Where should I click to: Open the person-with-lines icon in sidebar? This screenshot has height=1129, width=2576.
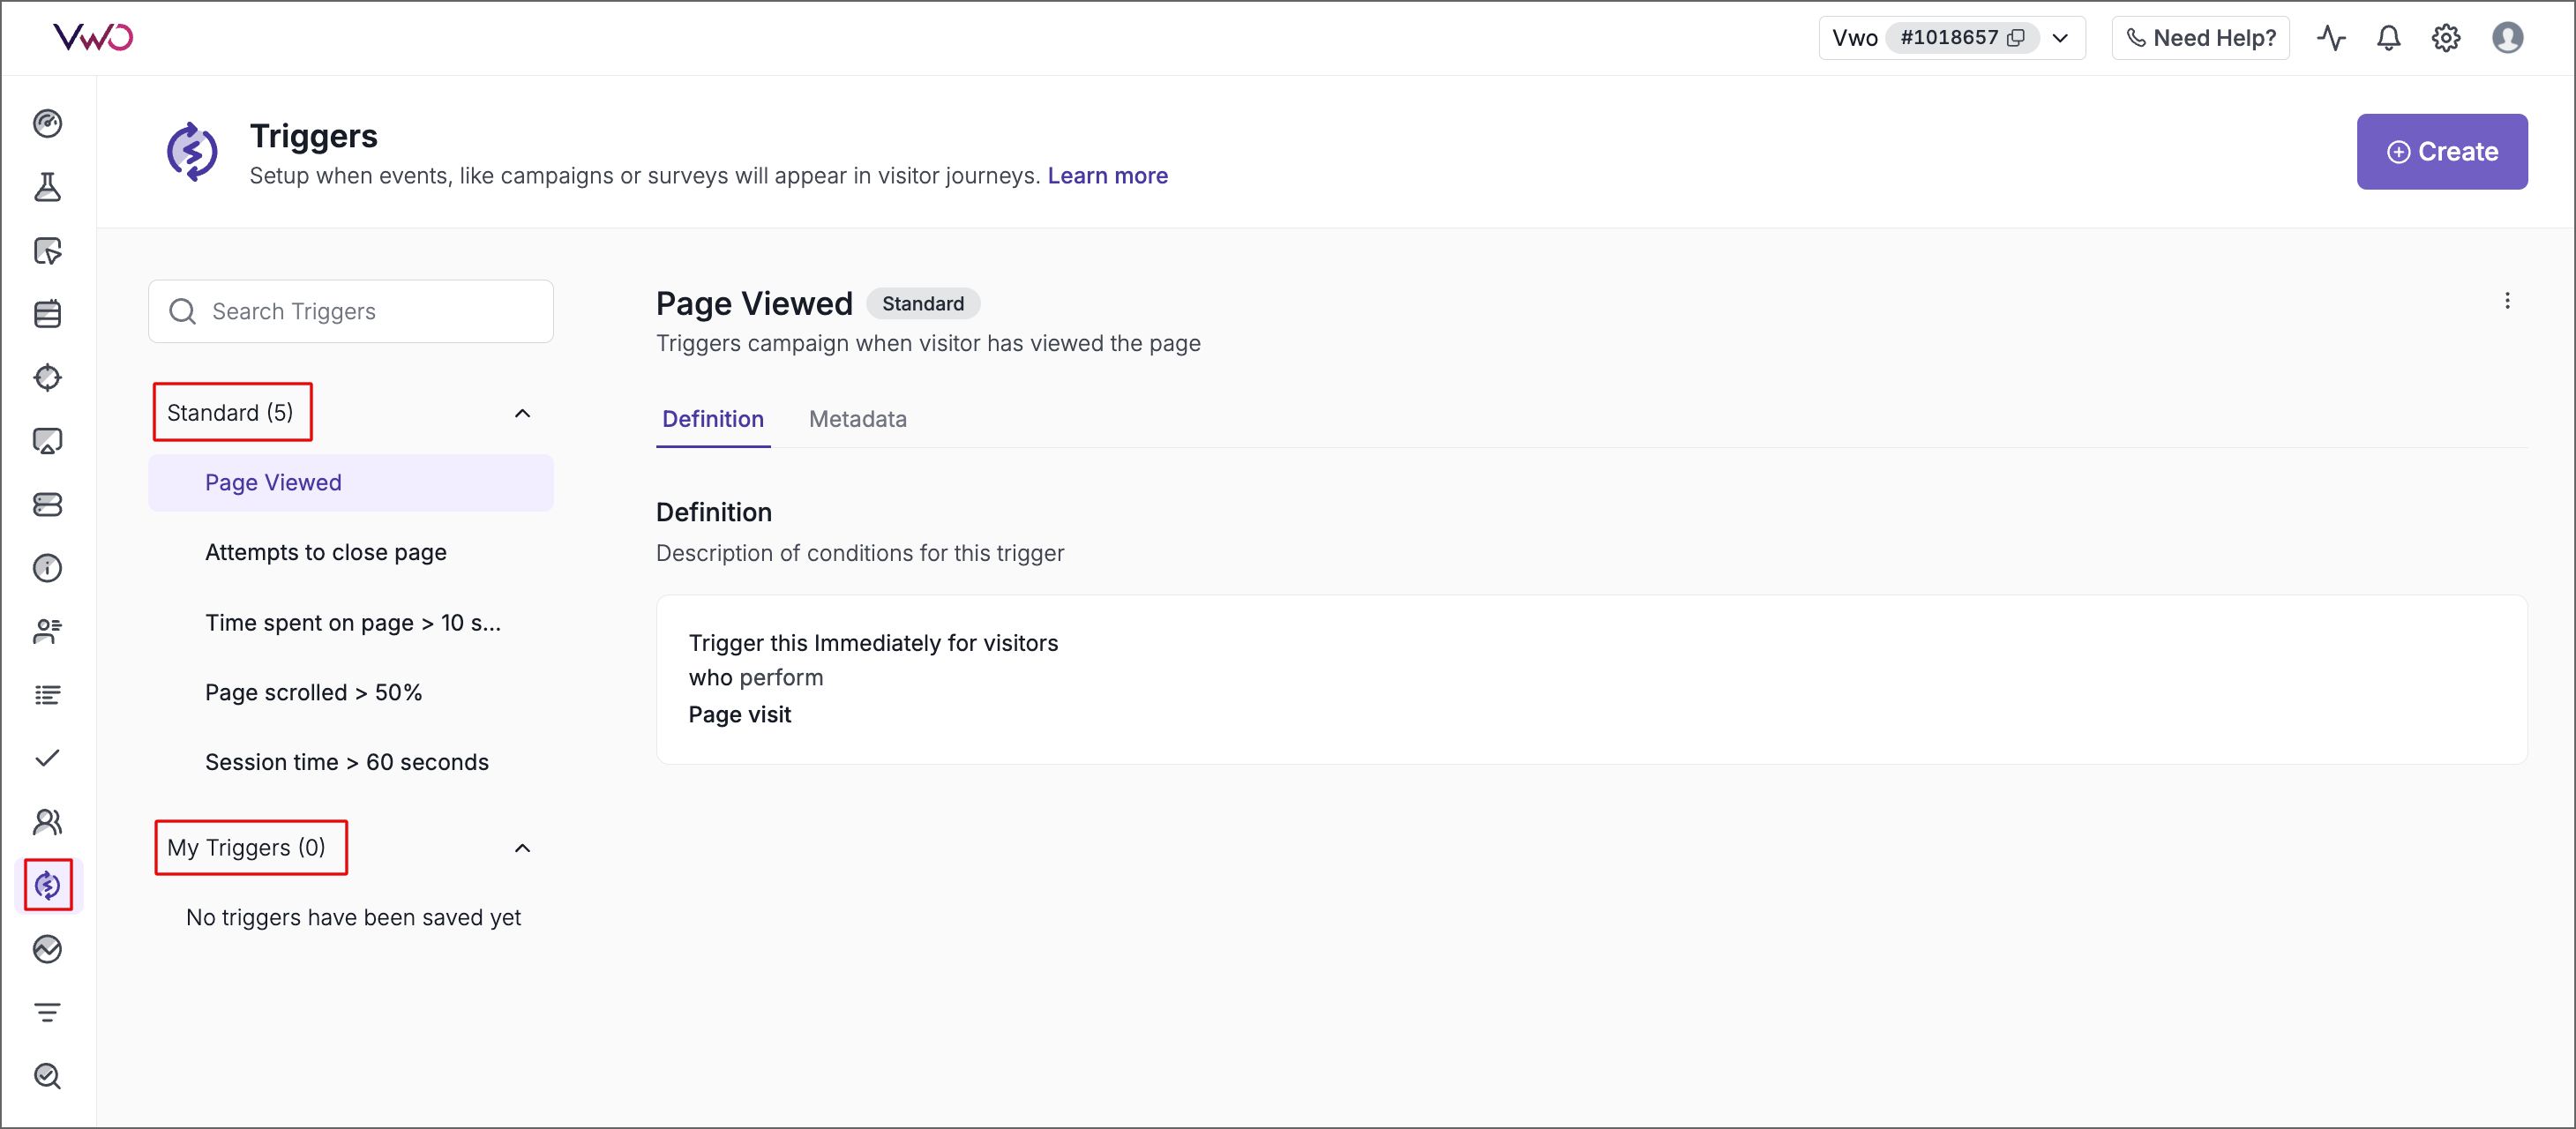[x=47, y=631]
